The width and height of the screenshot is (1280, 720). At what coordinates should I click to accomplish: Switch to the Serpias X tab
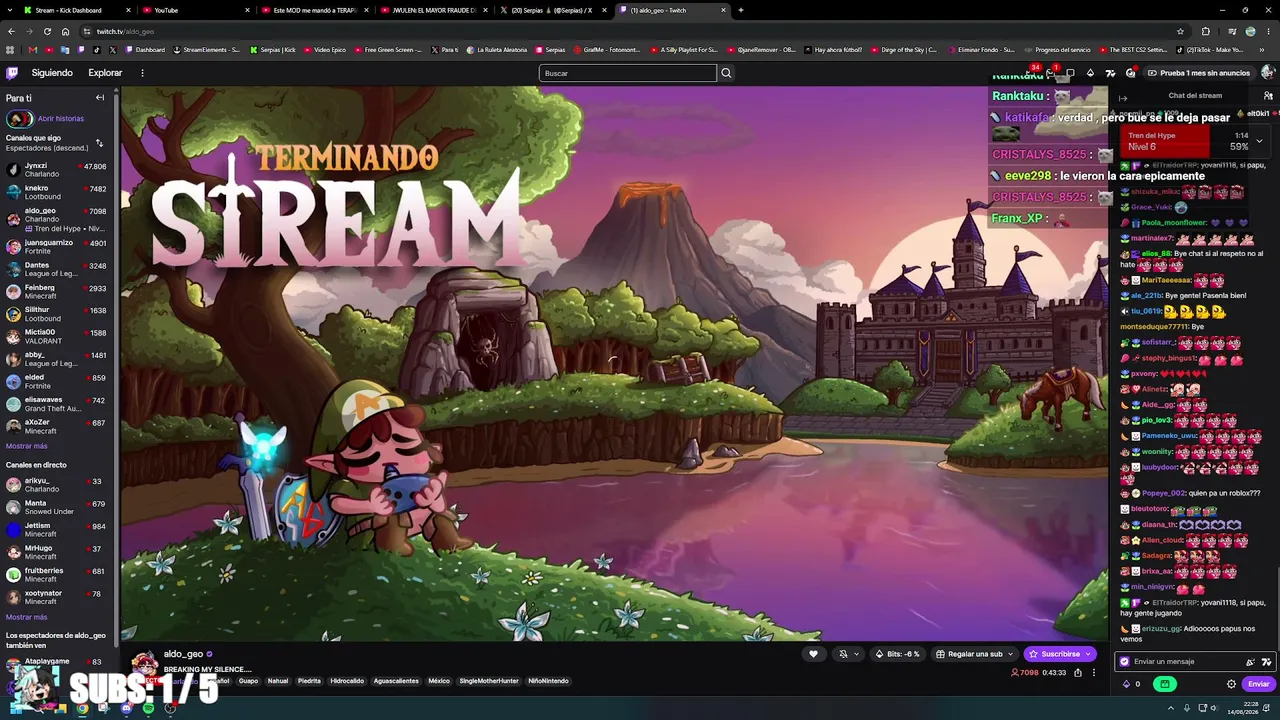[553, 10]
